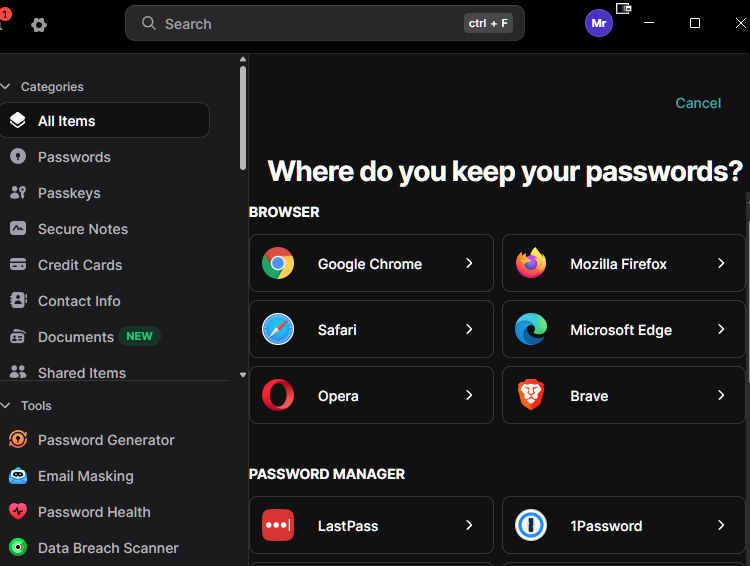The image size is (750, 566).
Task: Click the Microsoft Edge logo icon
Action: (531, 329)
